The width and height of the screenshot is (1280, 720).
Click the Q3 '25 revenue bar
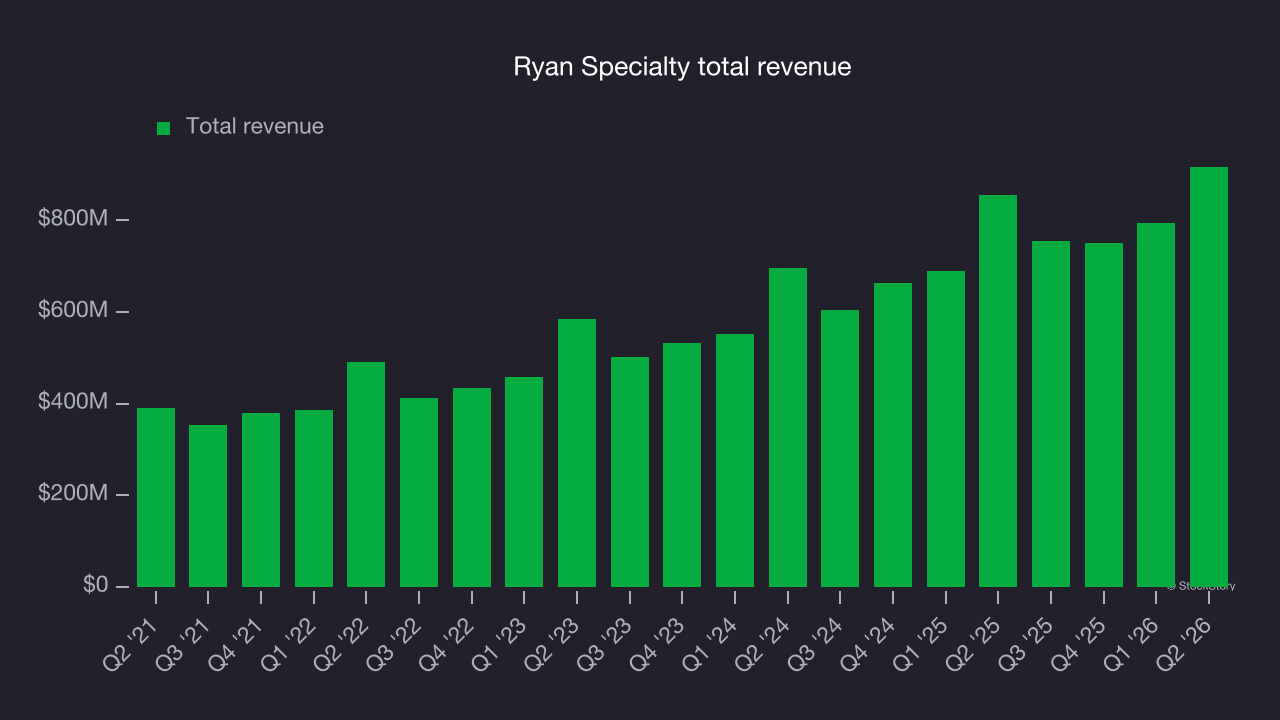[x=1051, y=414]
